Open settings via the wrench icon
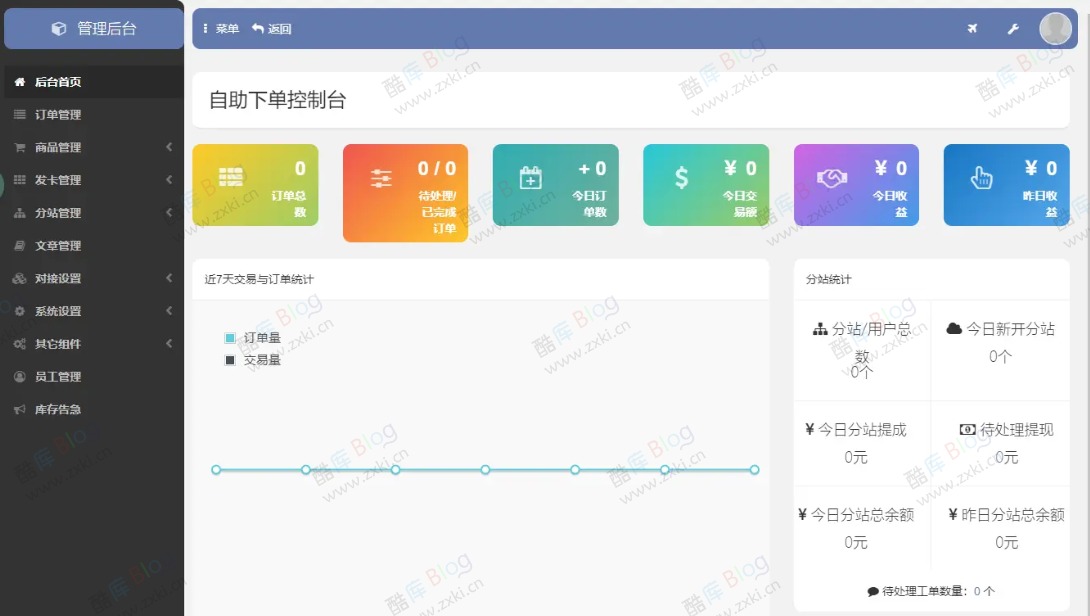The height and width of the screenshot is (616, 1090). [1013, 28]
